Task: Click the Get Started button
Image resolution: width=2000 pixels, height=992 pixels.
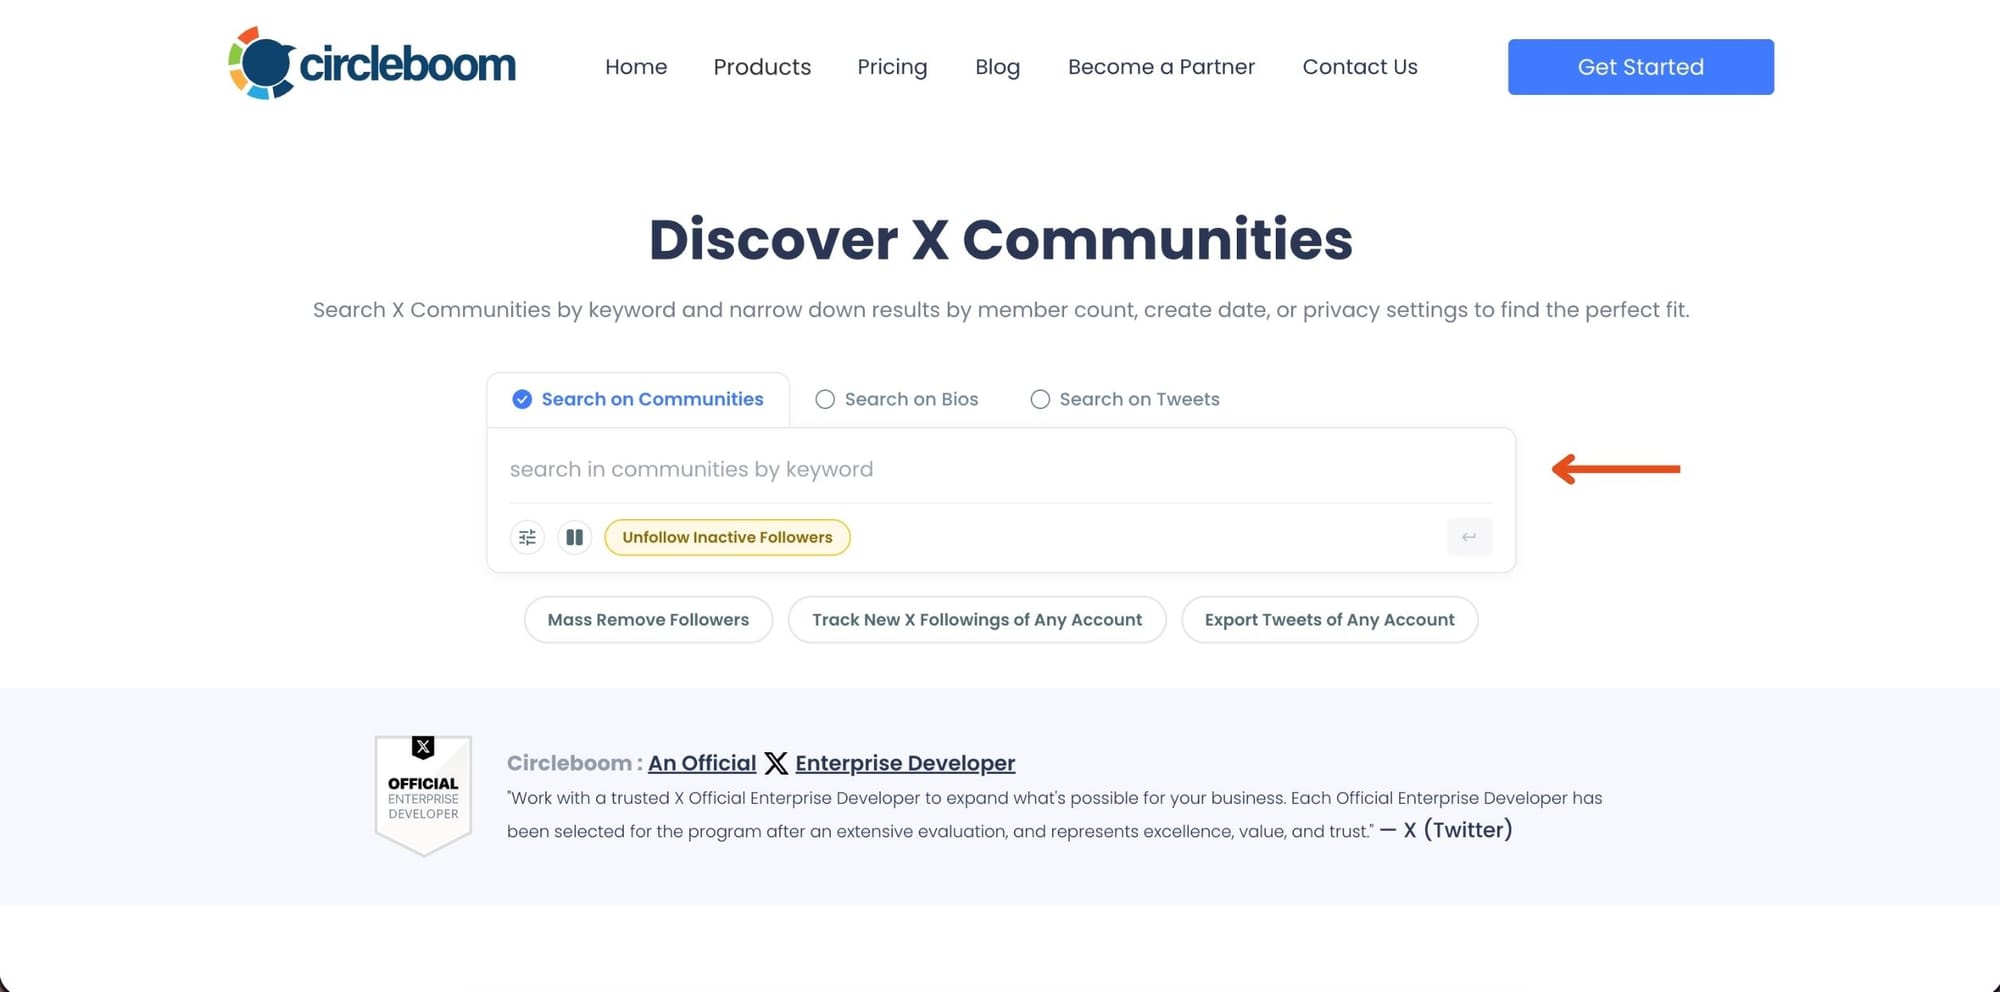Action: 1640,67
